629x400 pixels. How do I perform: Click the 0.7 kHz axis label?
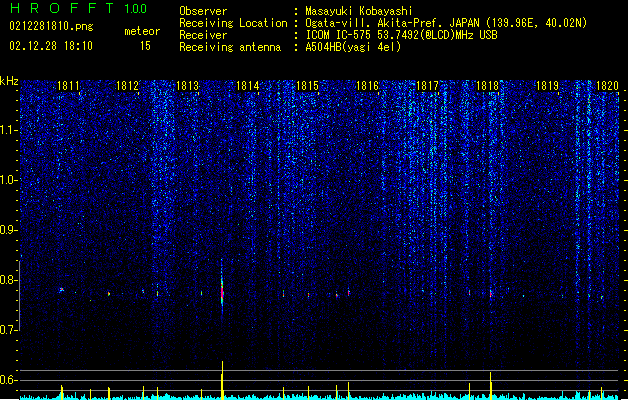(9, 330)
